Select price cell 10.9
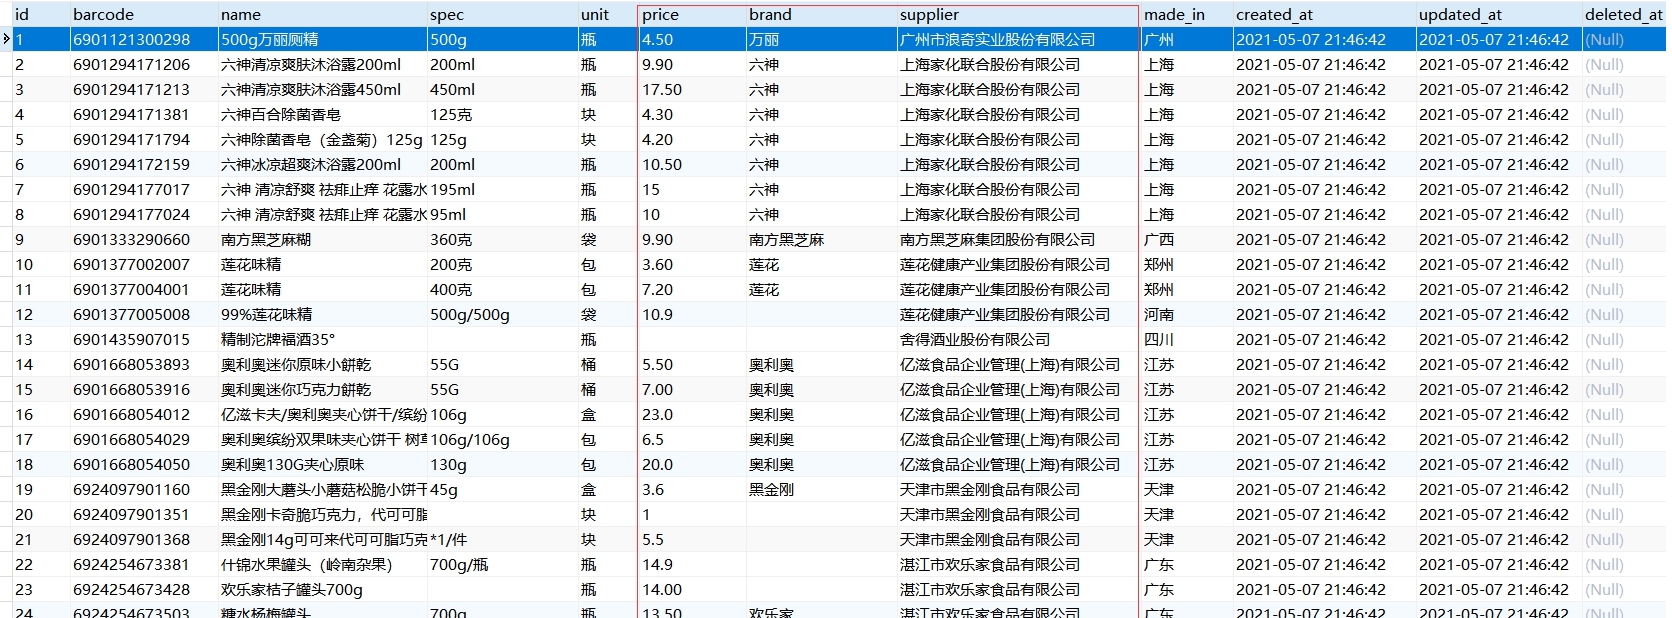 (x=692, y=314)
